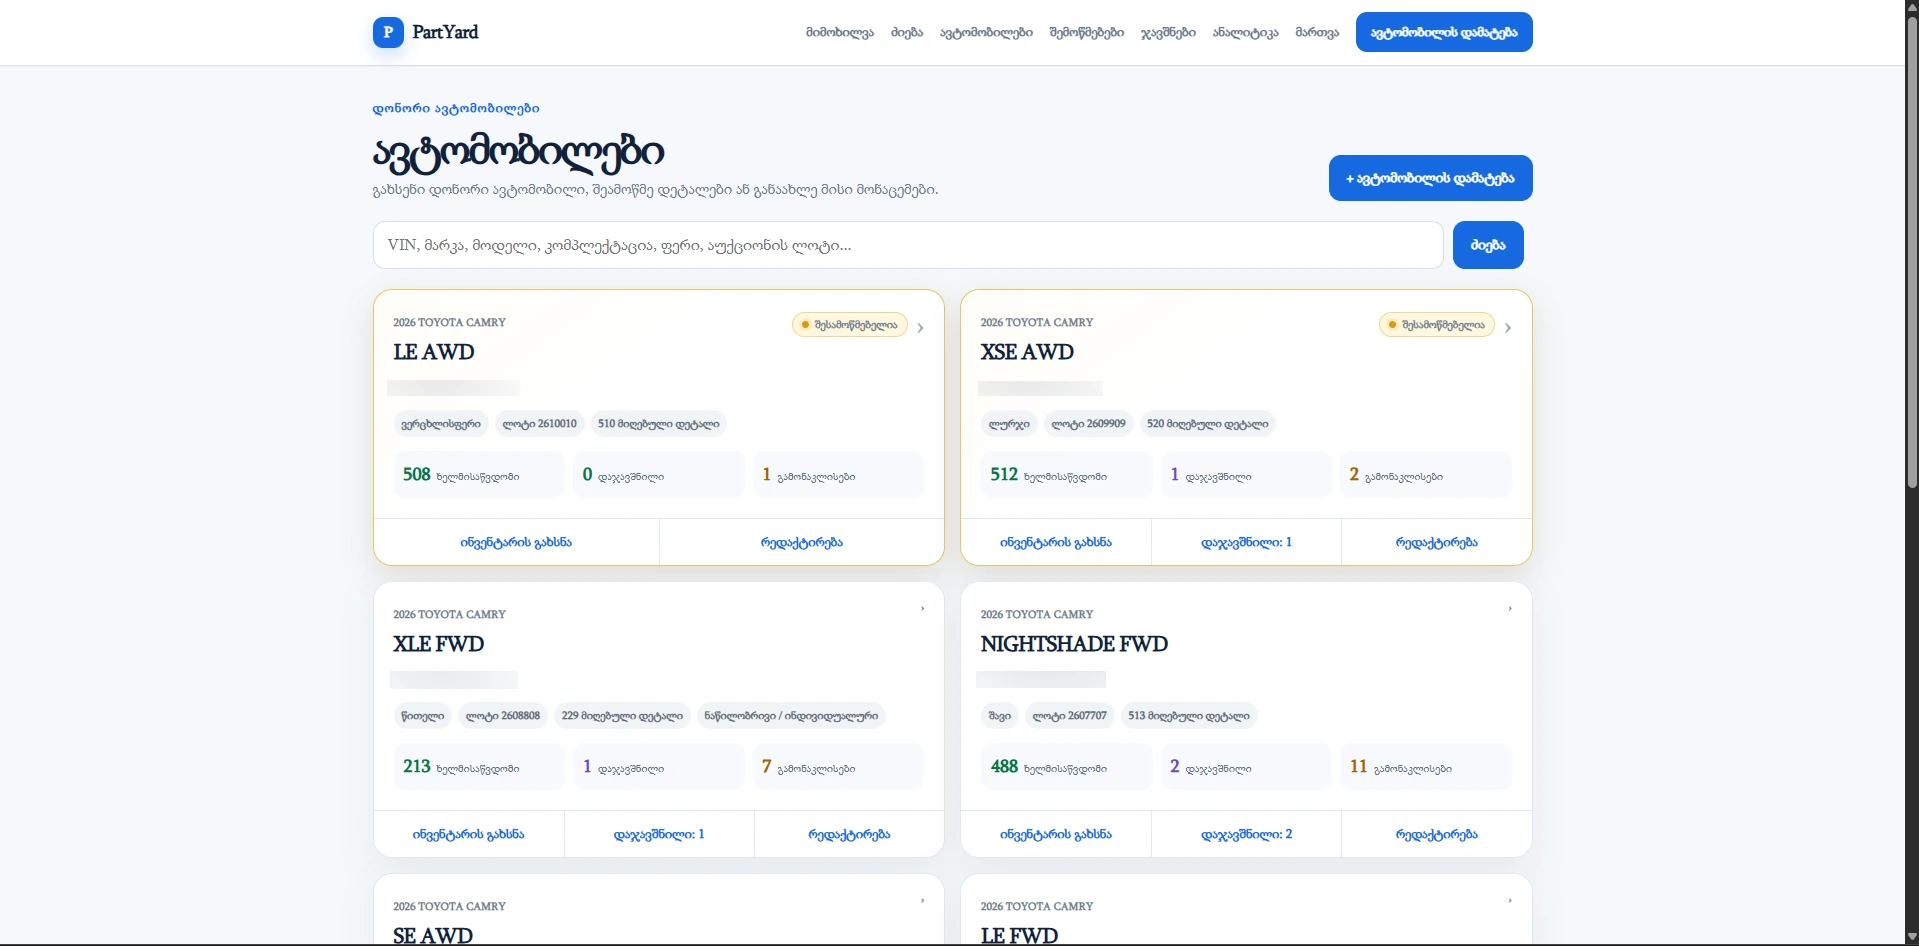The height and width of the screenshot is (946, 1919).
Task: Click the ლოტი 2609909 chip
Action: coord(1088,424)
